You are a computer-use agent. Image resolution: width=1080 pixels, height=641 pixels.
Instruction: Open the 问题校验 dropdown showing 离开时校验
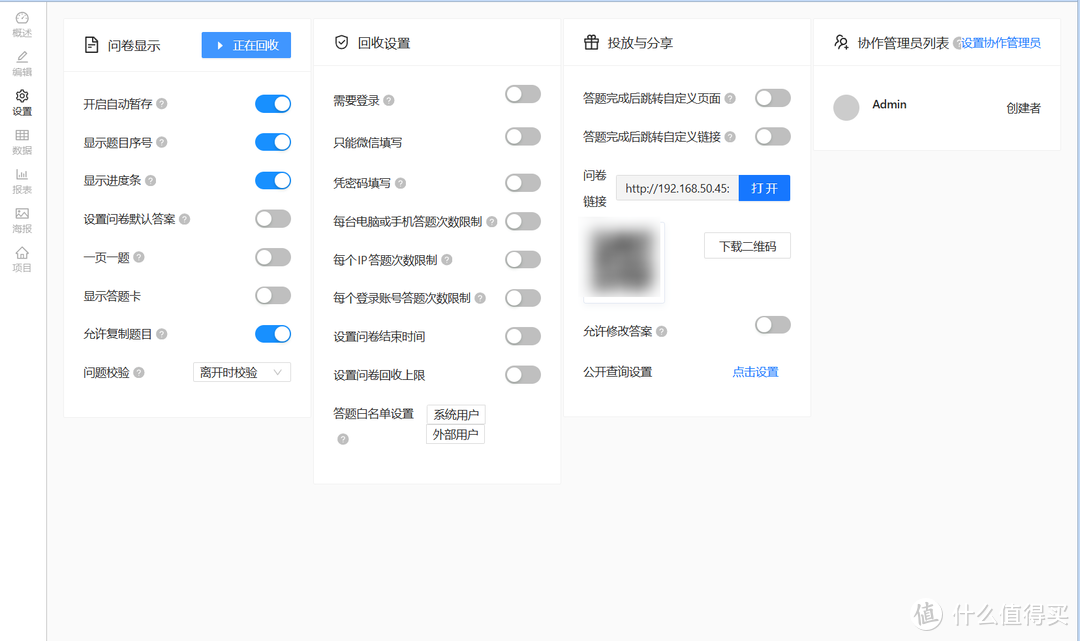[241, 371]
